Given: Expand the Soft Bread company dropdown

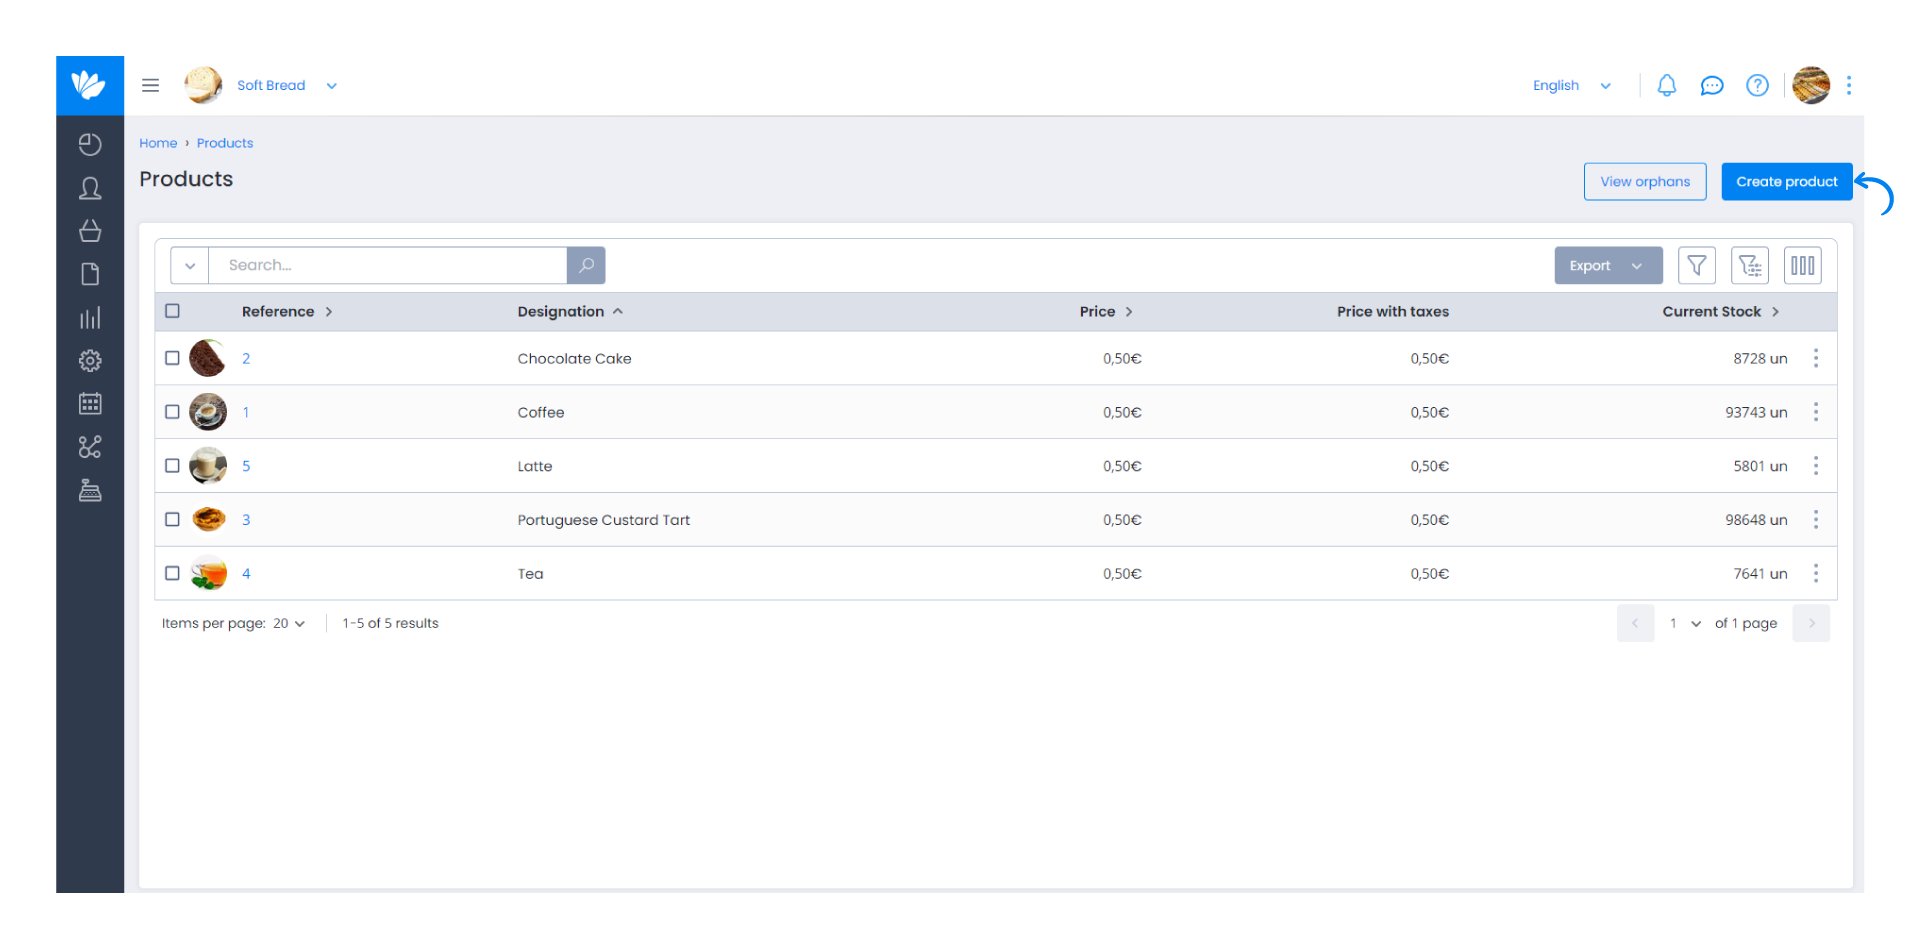Looking at the screenshot, I should [x=332, y=86].
